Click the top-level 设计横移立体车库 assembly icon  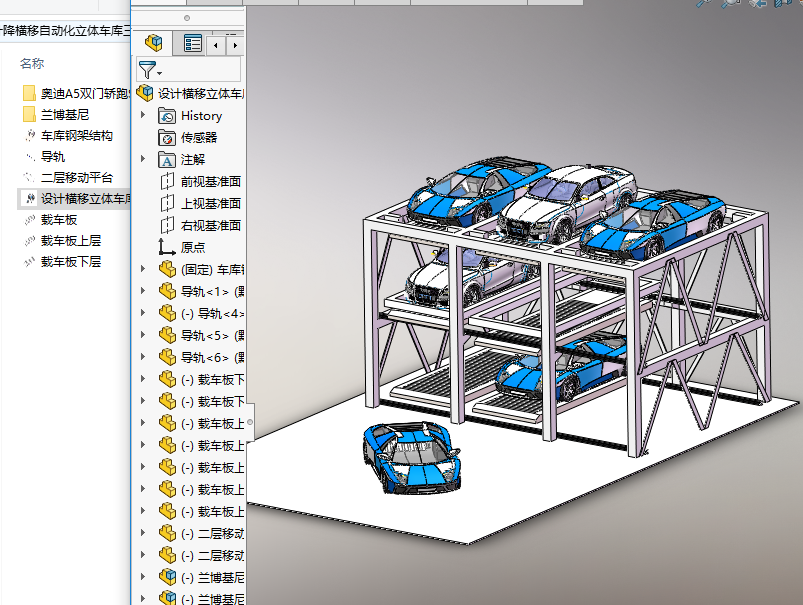tap(146, 93)
